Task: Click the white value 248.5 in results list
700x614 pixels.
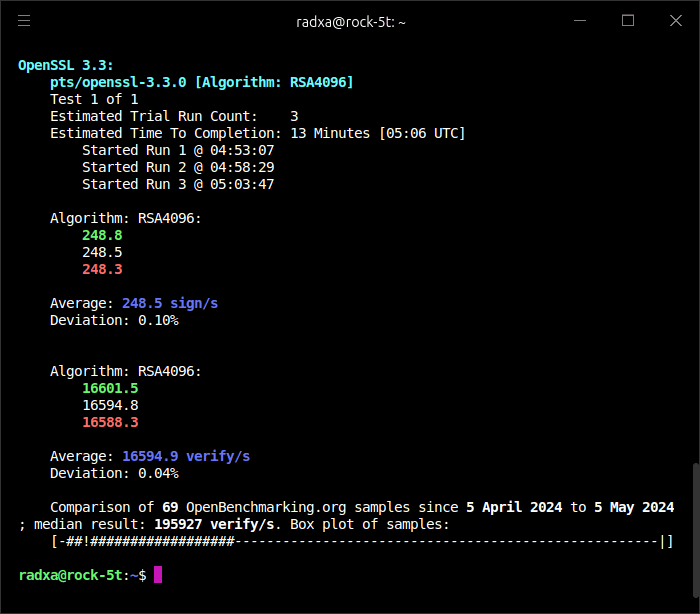Action: tap(102, 252)
